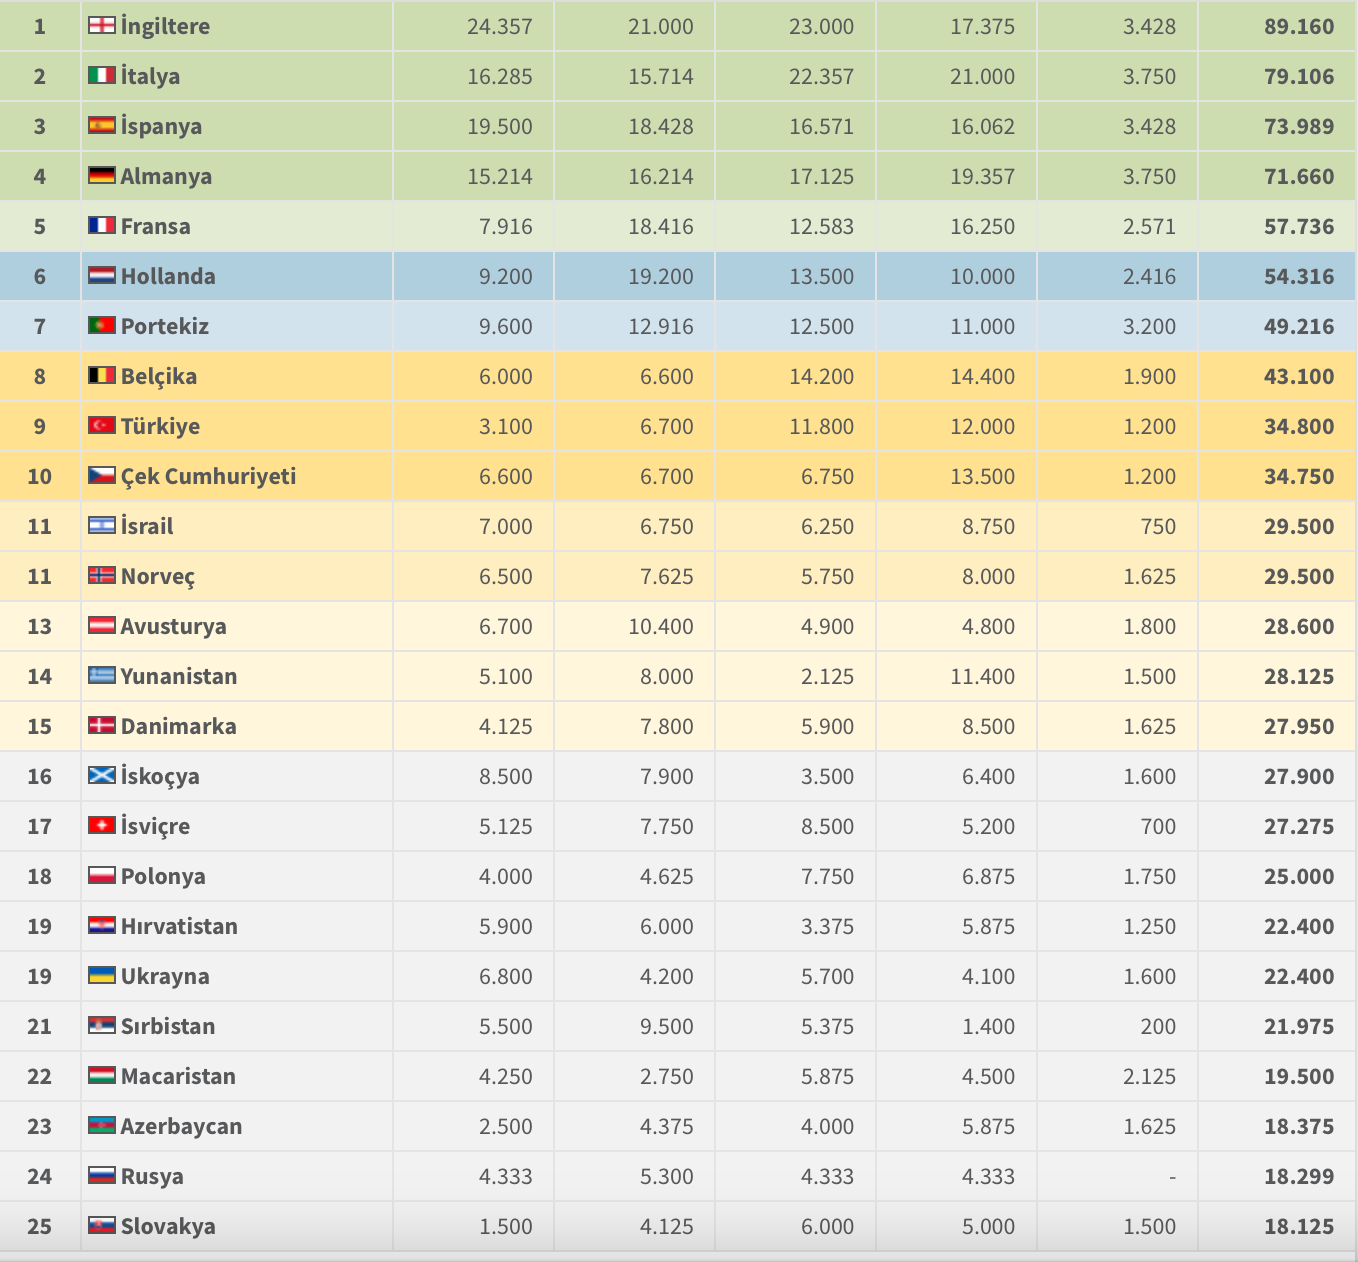Select the İspanya country name
1358x1262 pixels.
(161, 126)
